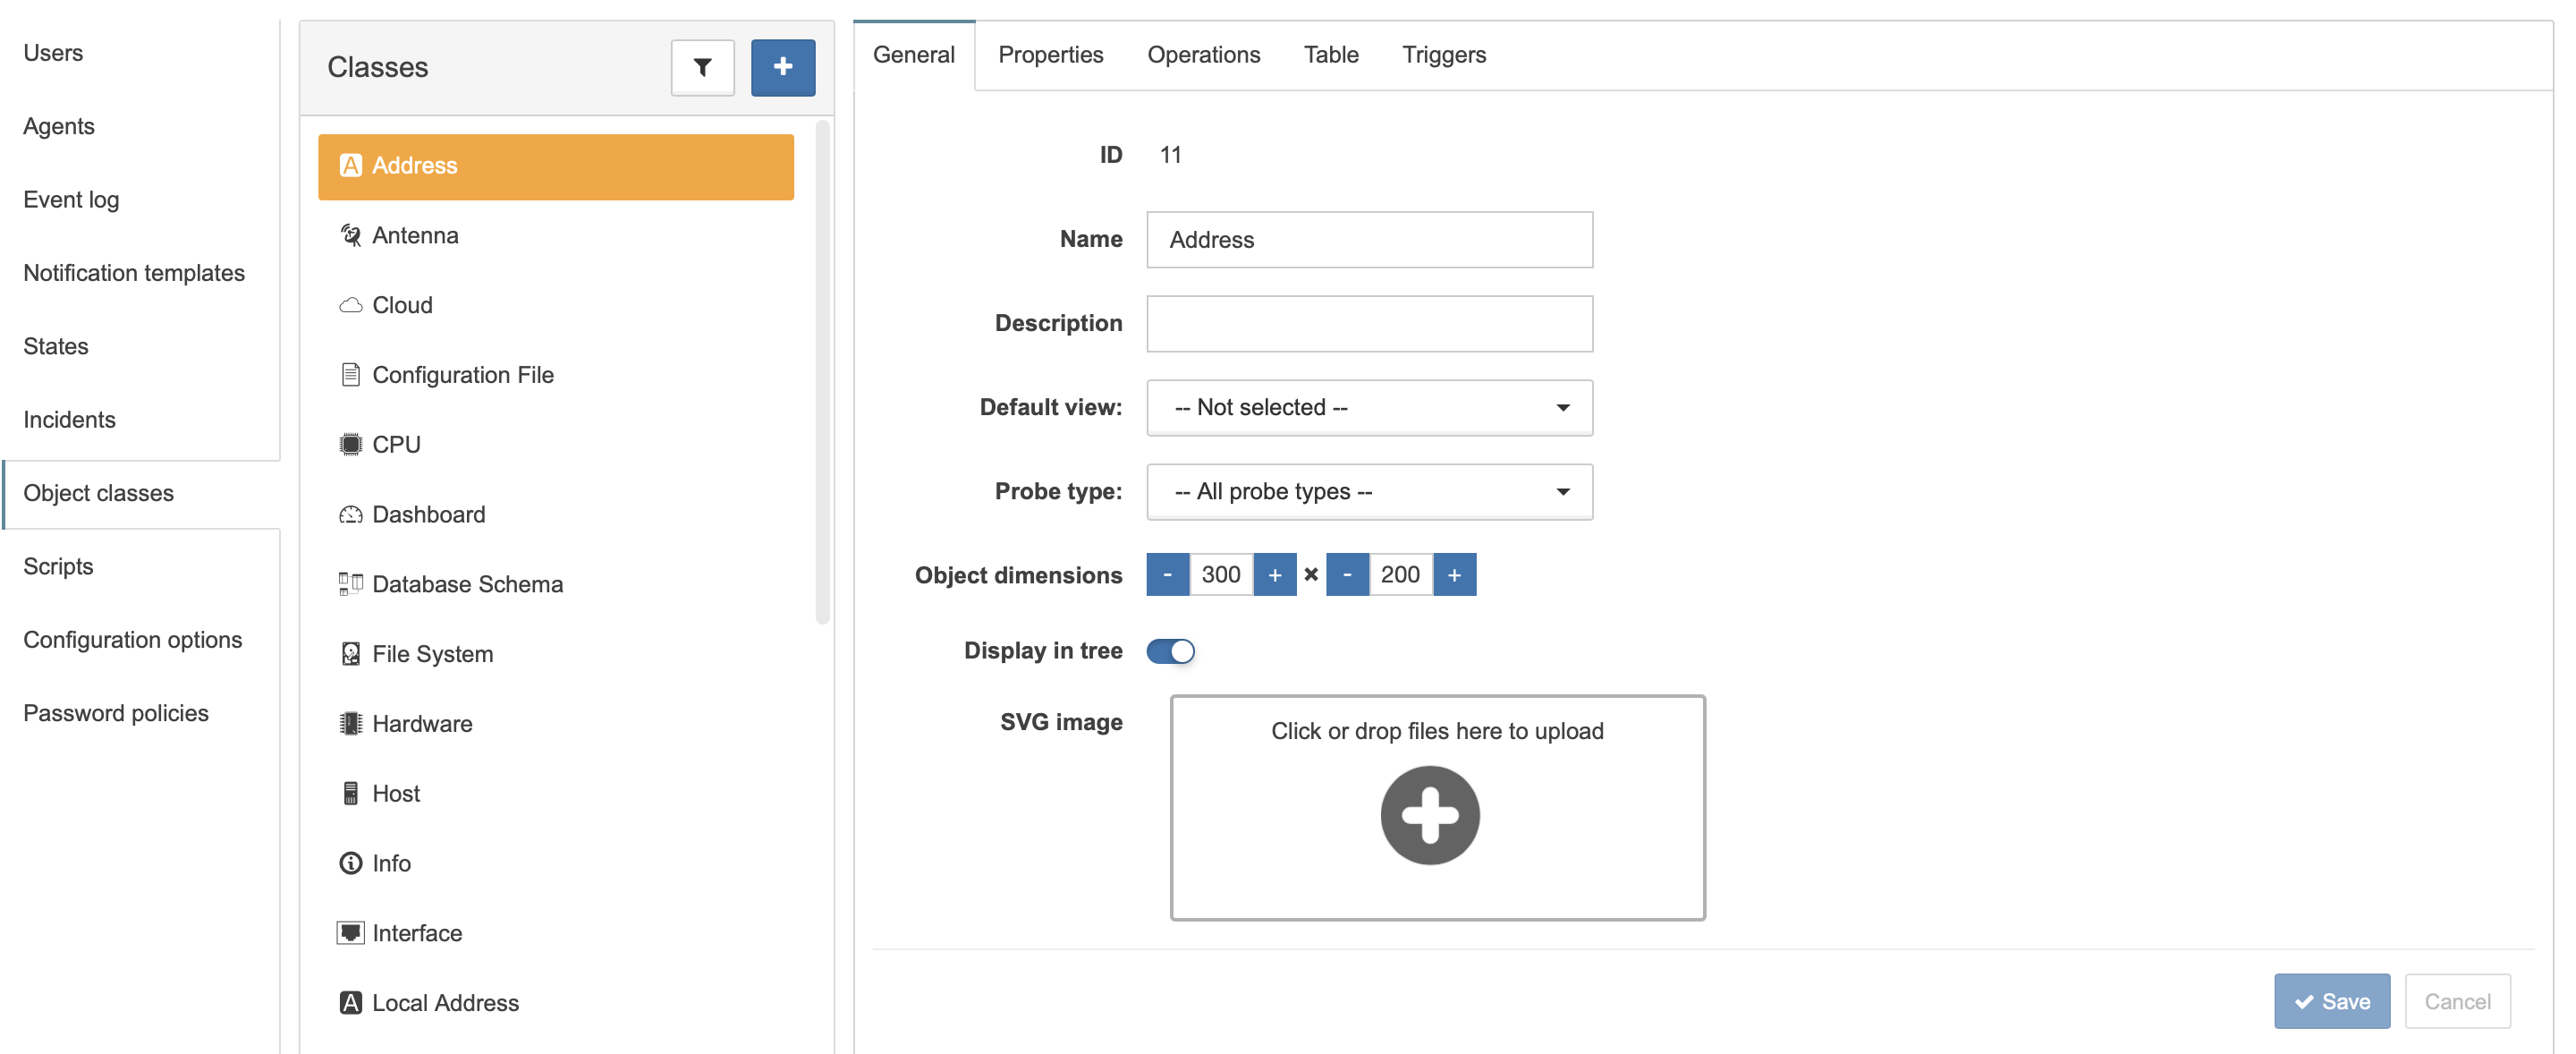
Task: Select the Local Address class icon
Action: (x=350, y=1003)
